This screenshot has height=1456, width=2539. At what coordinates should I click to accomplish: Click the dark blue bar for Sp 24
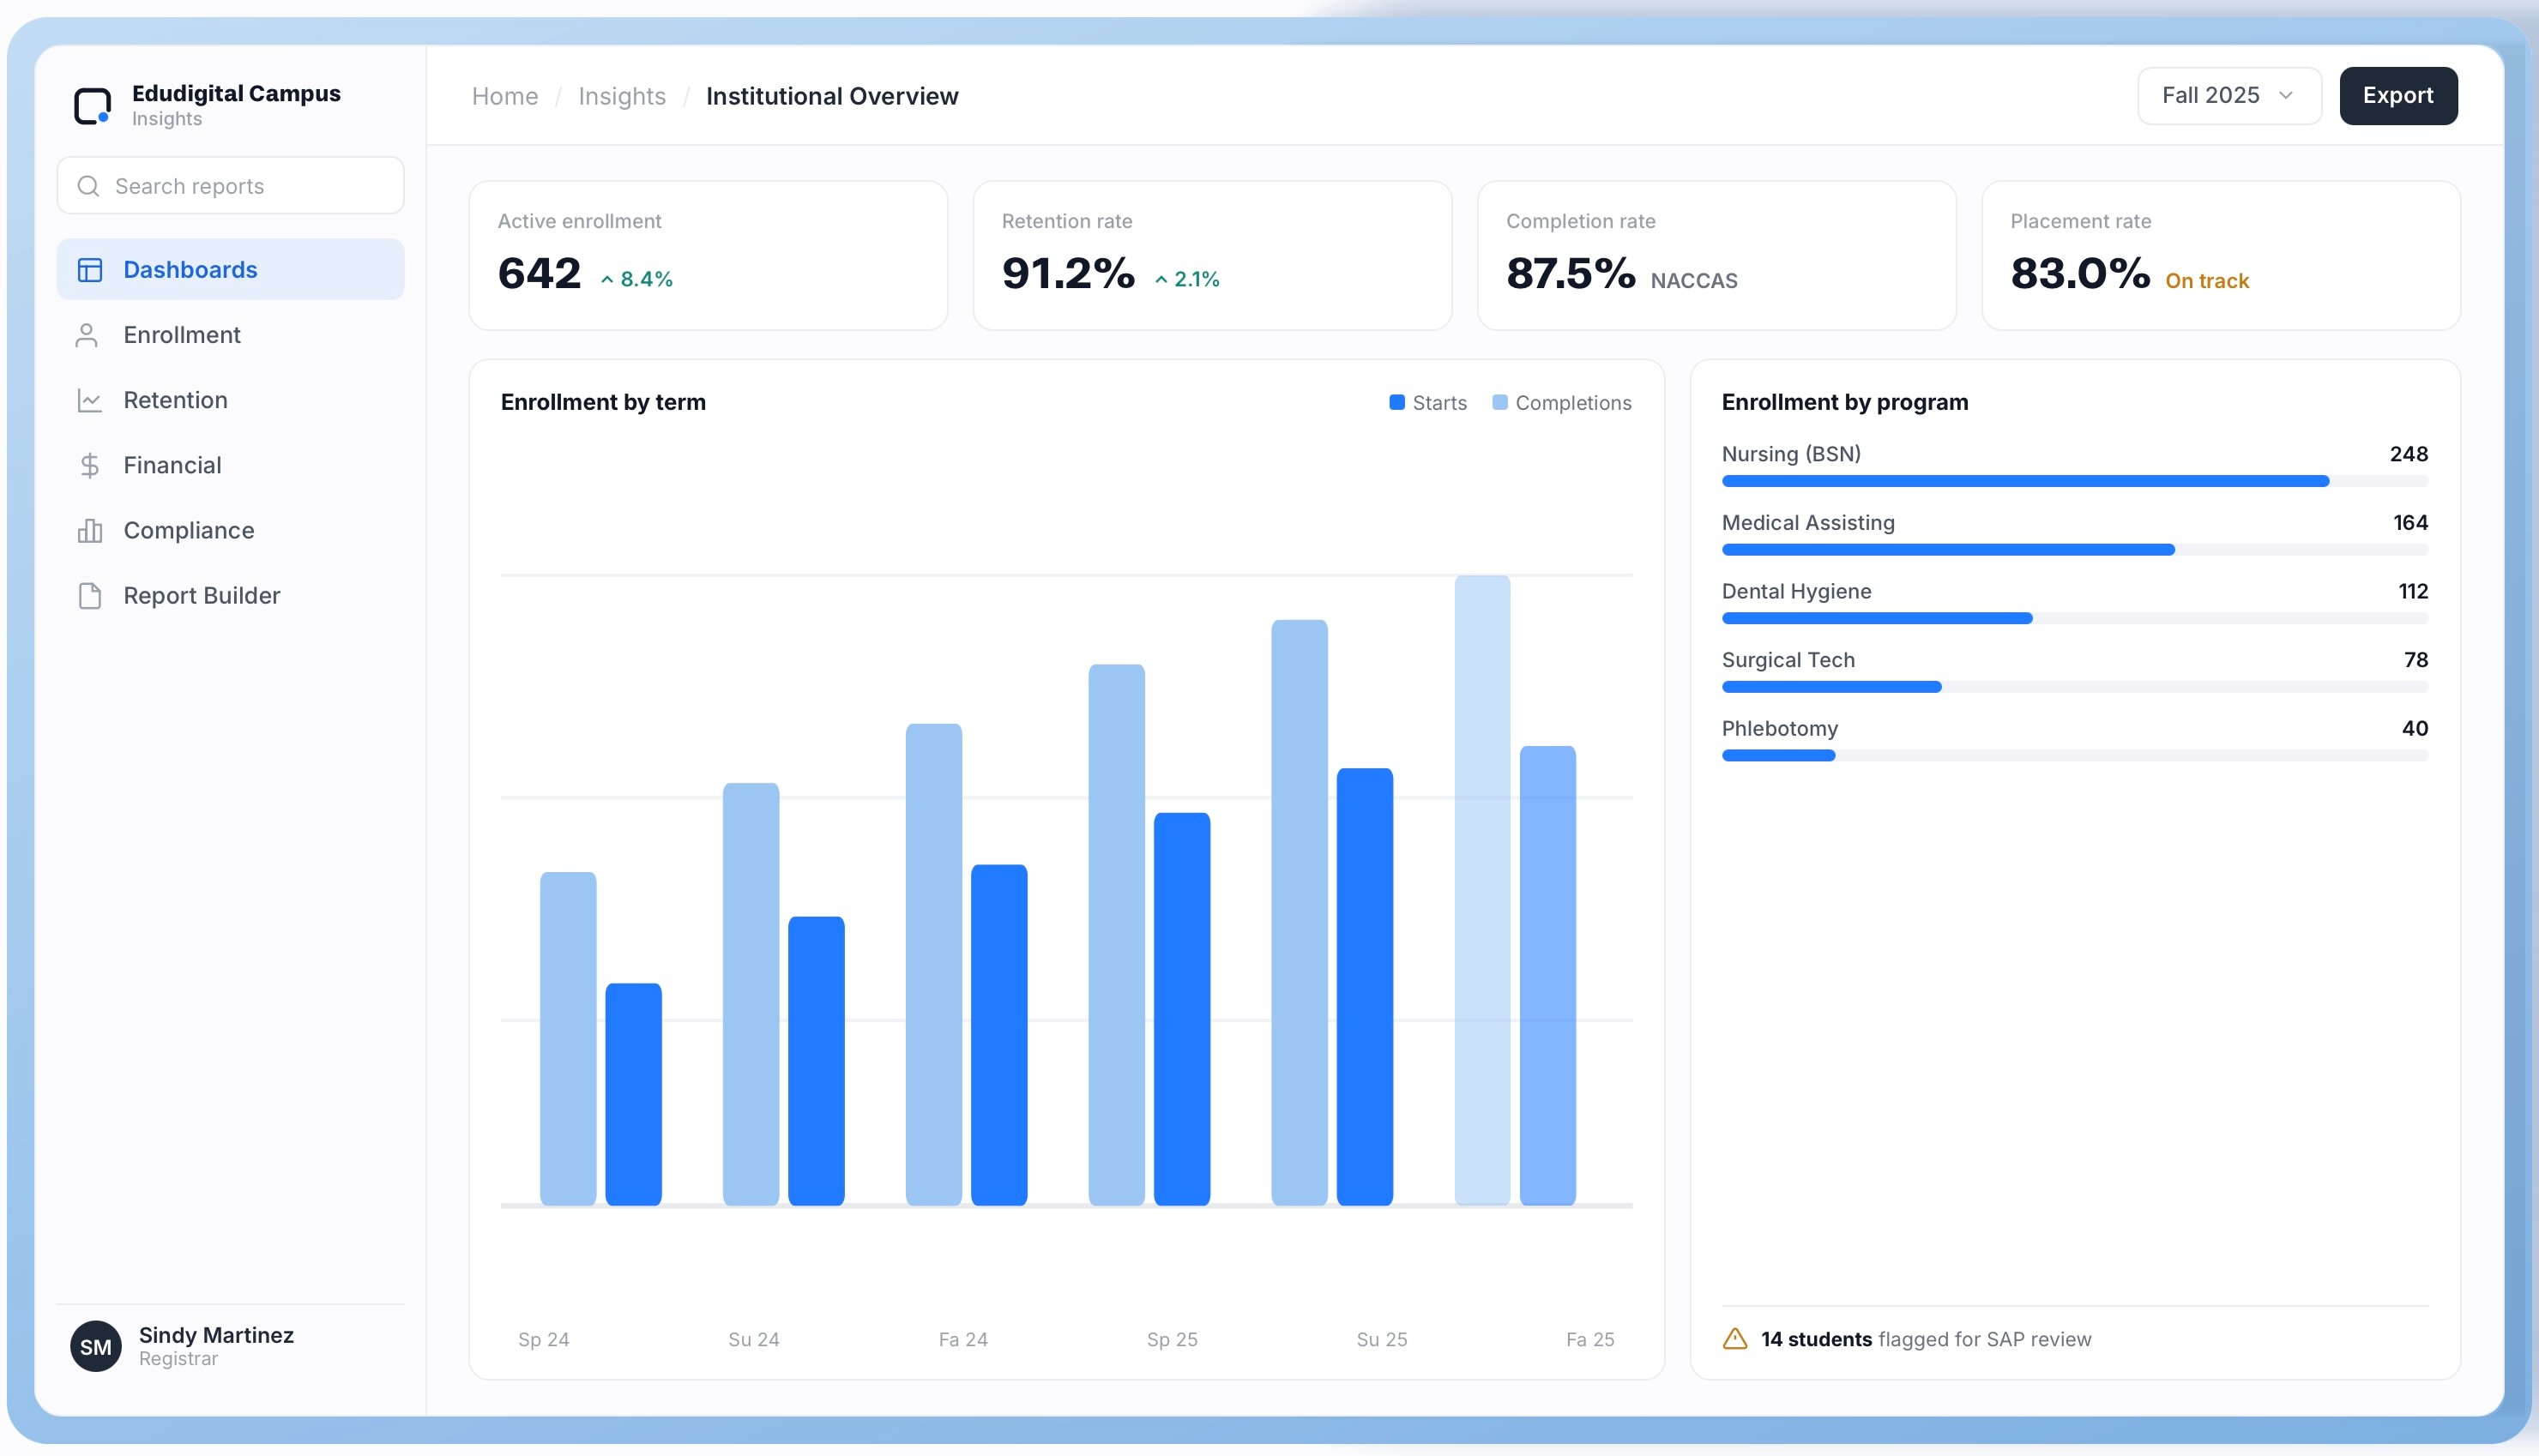[633, 1094]
